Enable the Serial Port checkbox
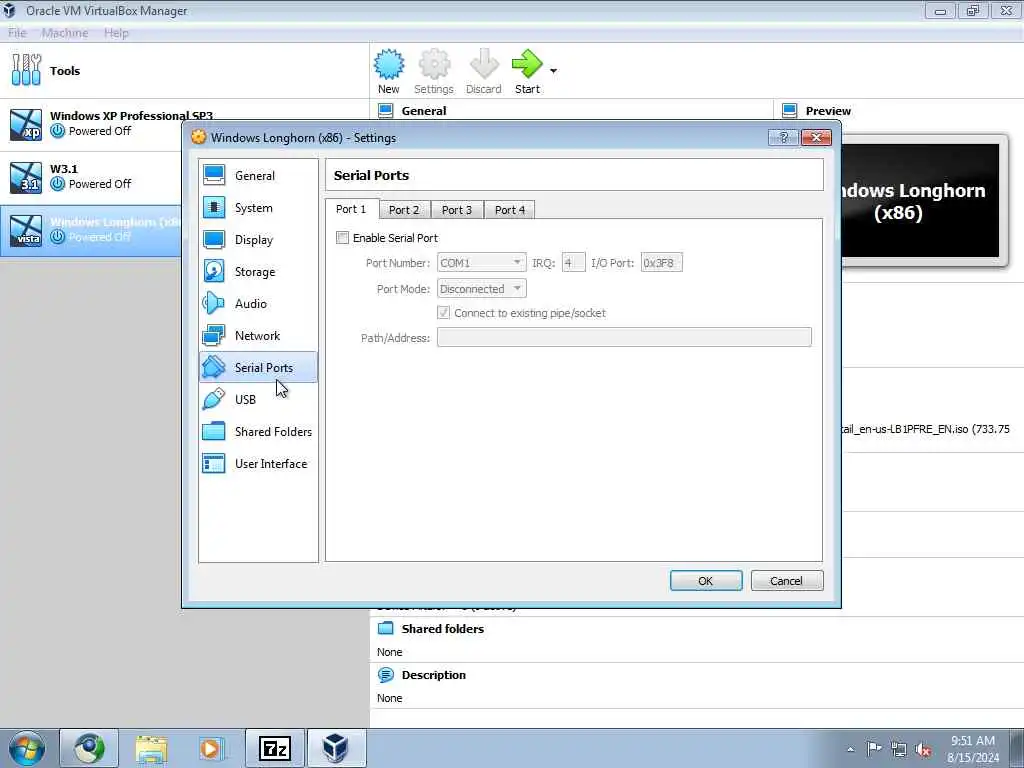This screenshot has width=1024, height=768. (342, 238)
